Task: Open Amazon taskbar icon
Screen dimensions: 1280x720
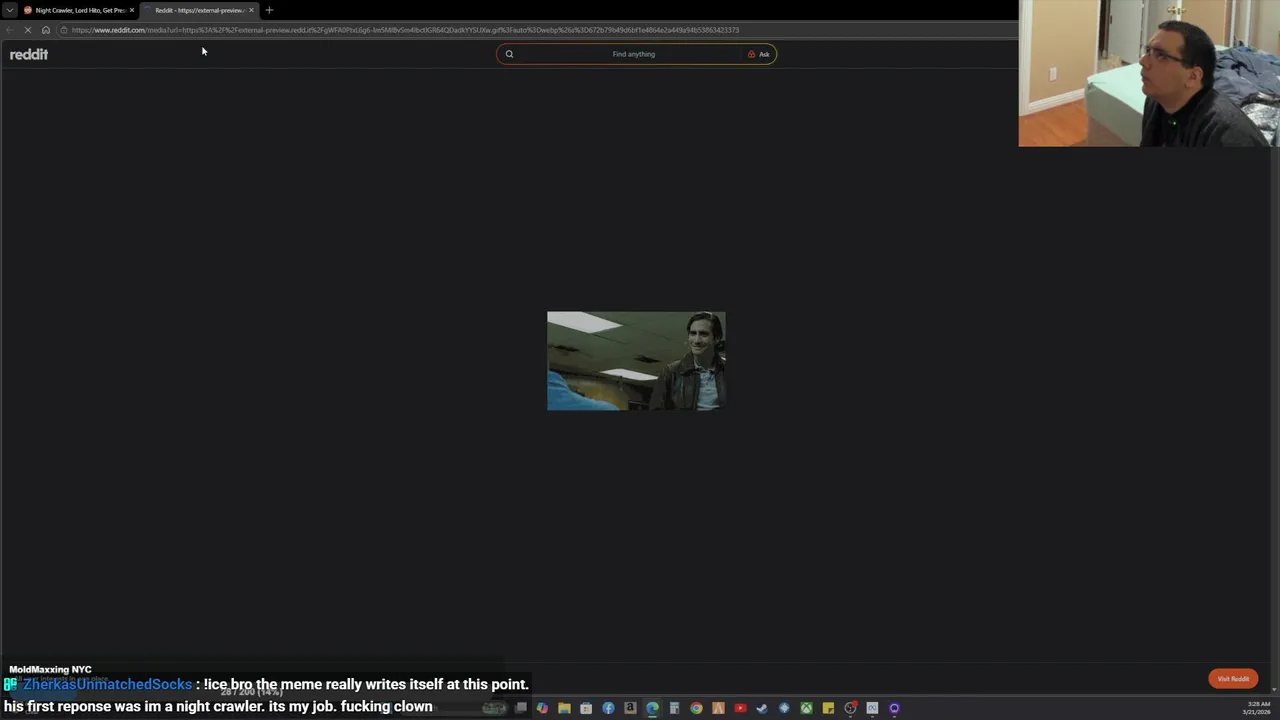Action: pyautogui.click(x=630, y=708)
